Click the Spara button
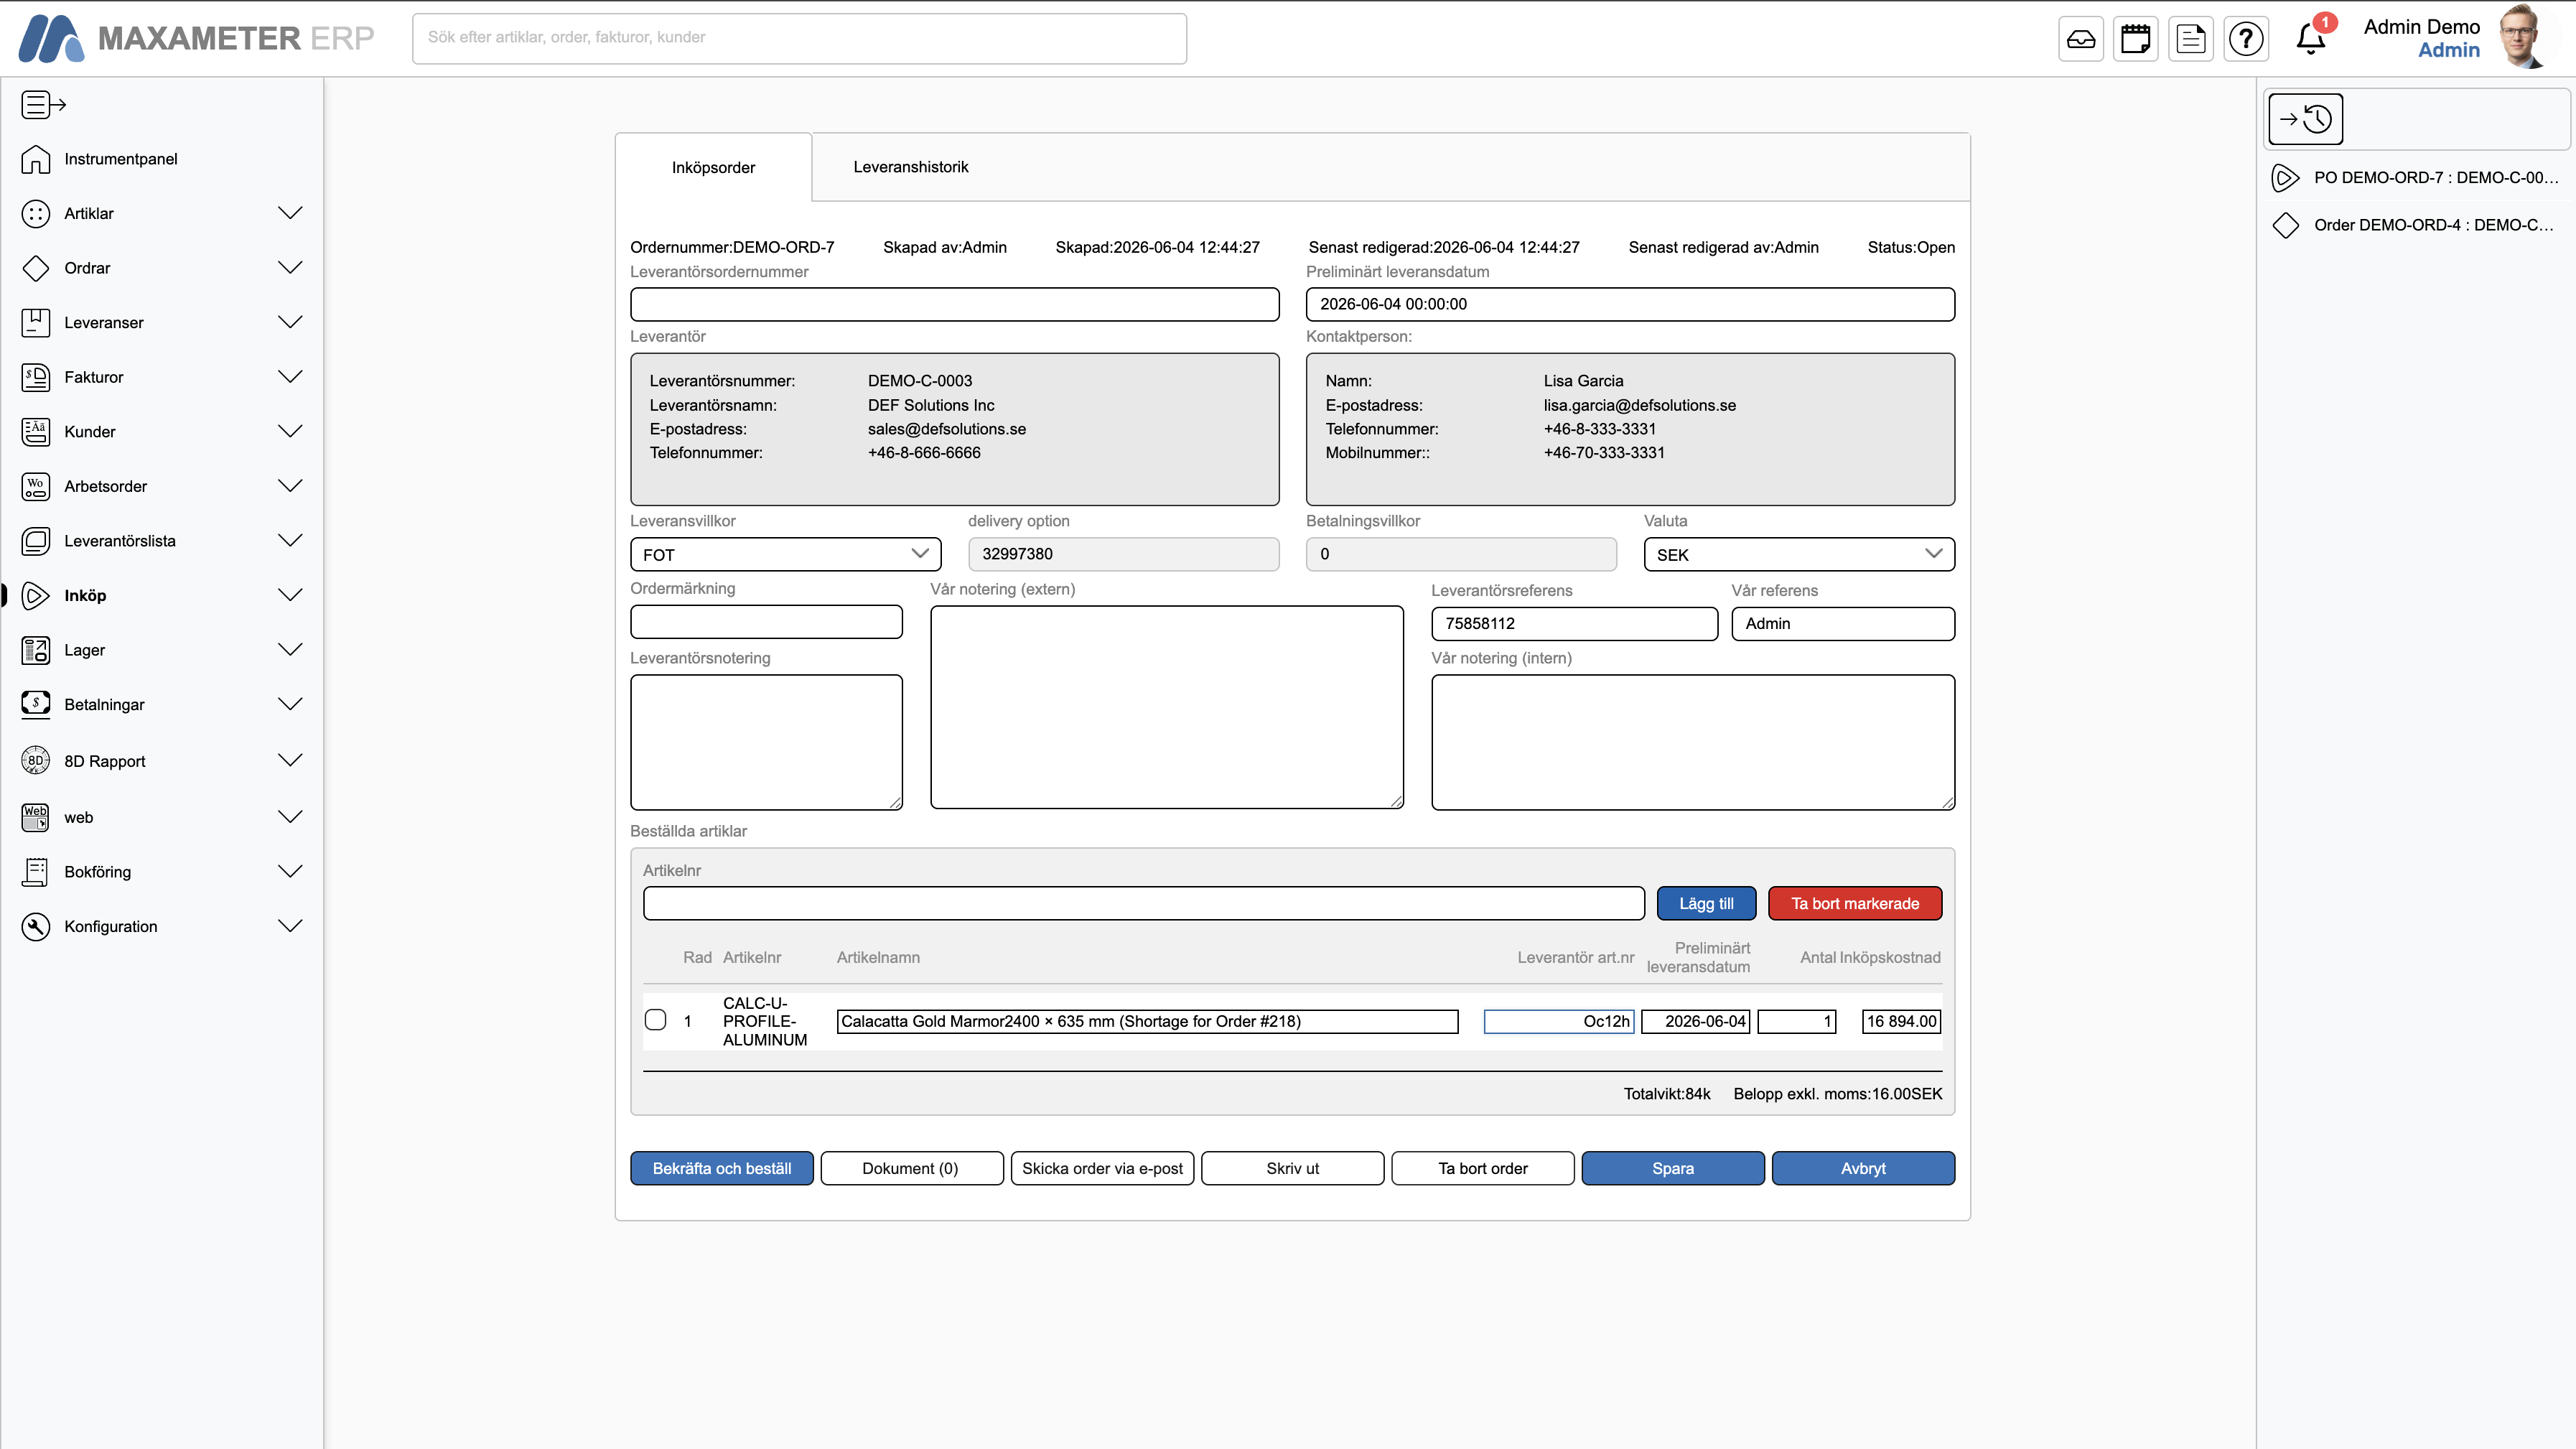 click(1673, 1168)
